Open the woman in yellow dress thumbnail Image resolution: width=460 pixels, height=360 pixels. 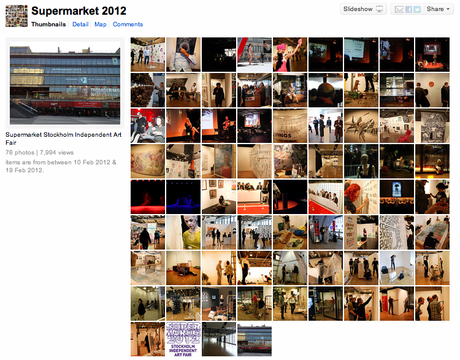183,232
